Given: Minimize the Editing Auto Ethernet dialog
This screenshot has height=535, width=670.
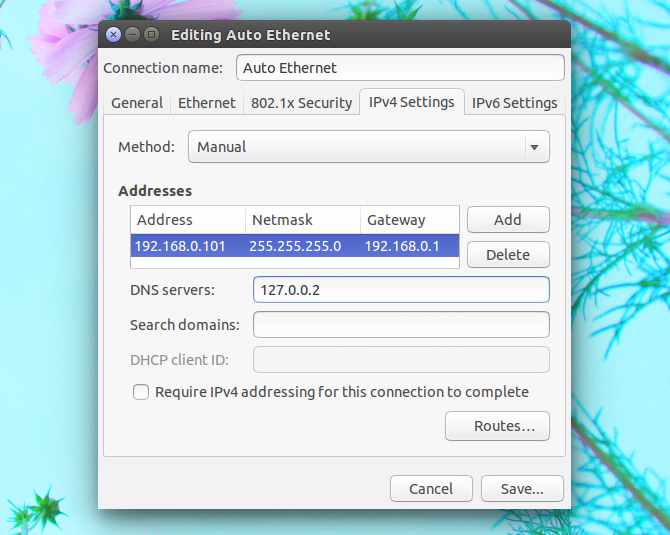Looking at the screenshot, I should tap(132, 34).
